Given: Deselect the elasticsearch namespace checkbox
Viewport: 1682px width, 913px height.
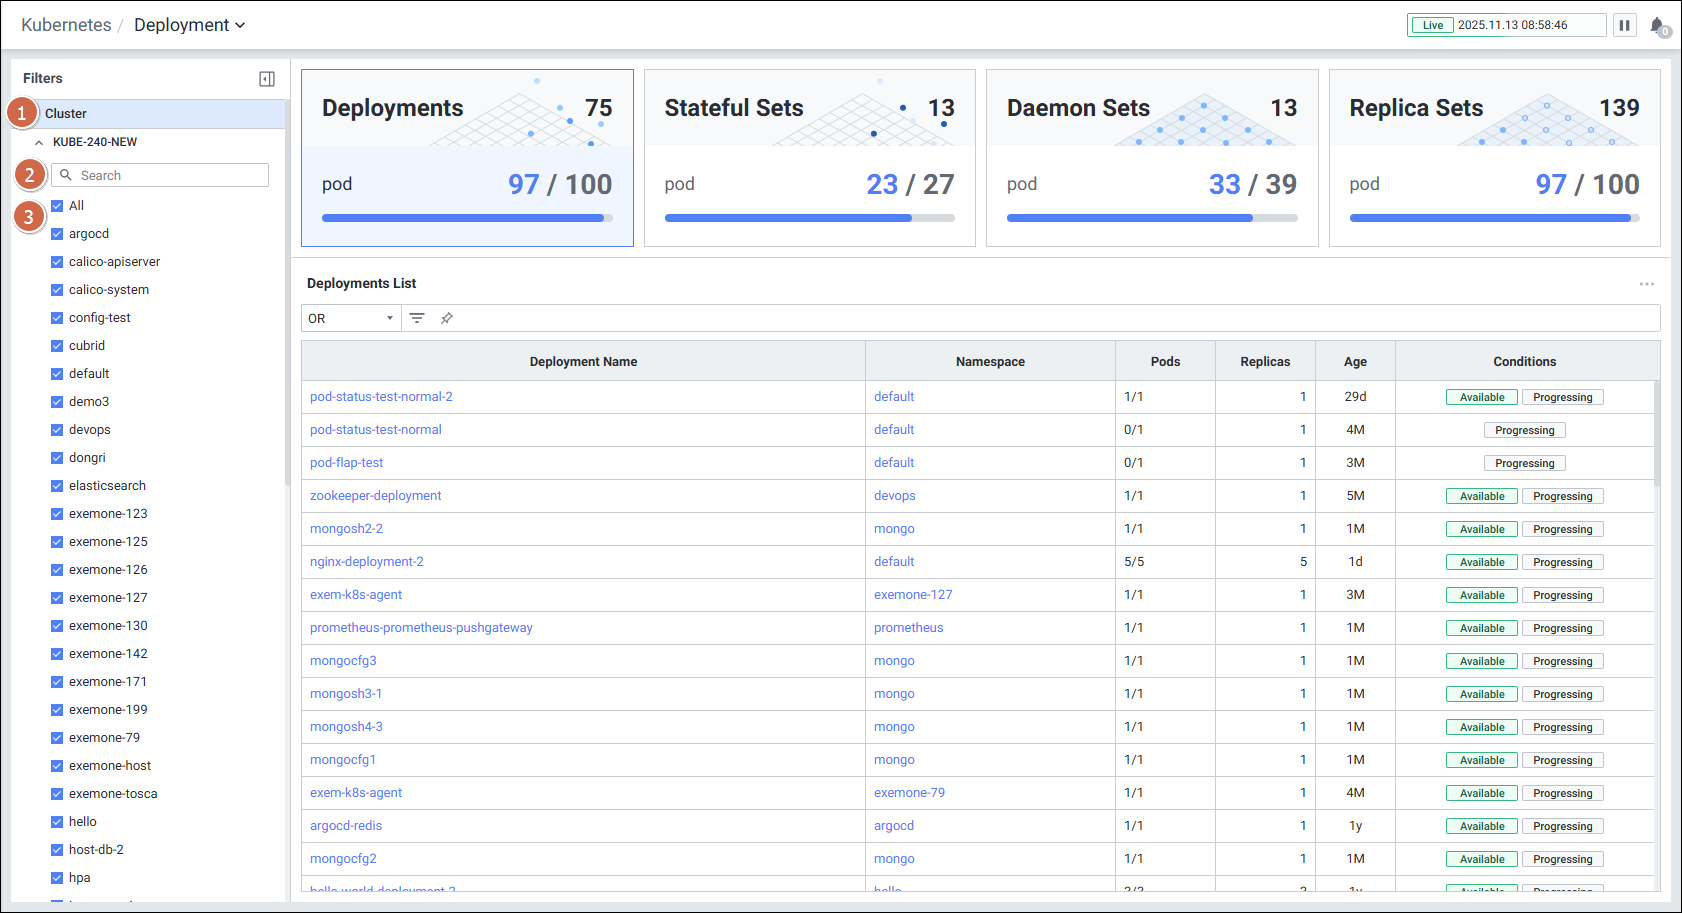Looking at the screenshot, I should 57,486.
